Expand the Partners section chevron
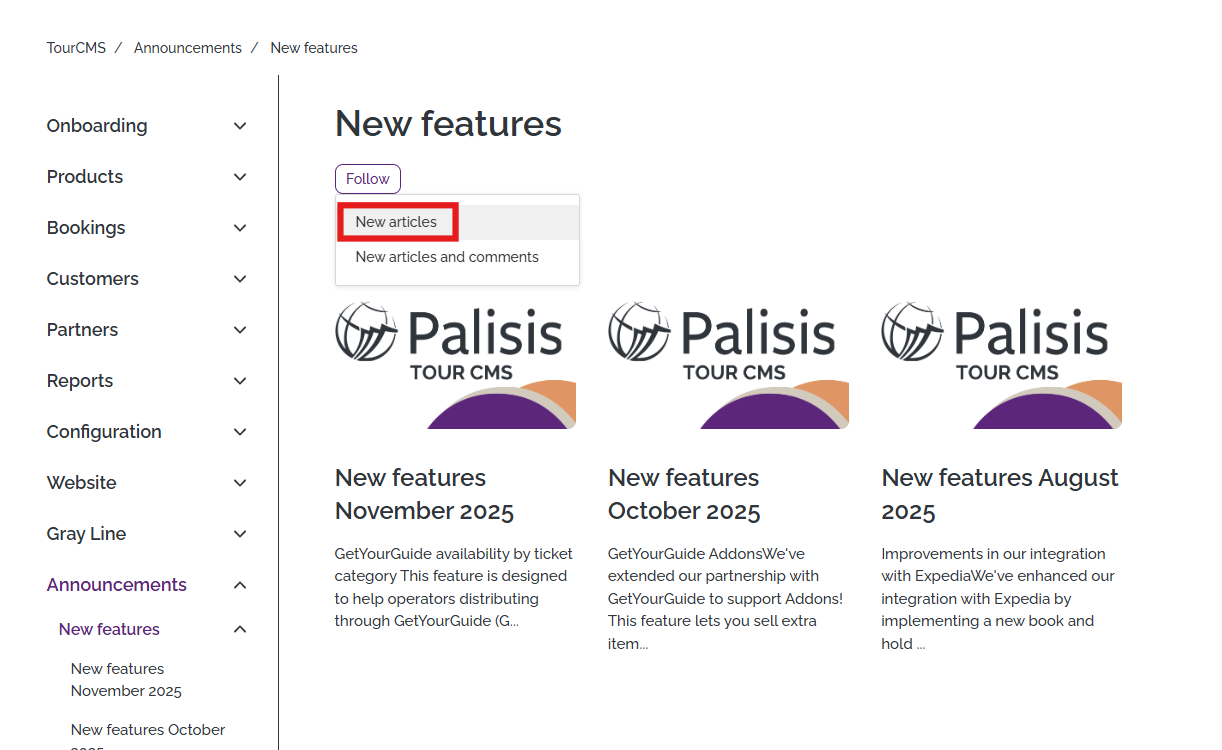Screen dimensions: 1222x750 240,330
